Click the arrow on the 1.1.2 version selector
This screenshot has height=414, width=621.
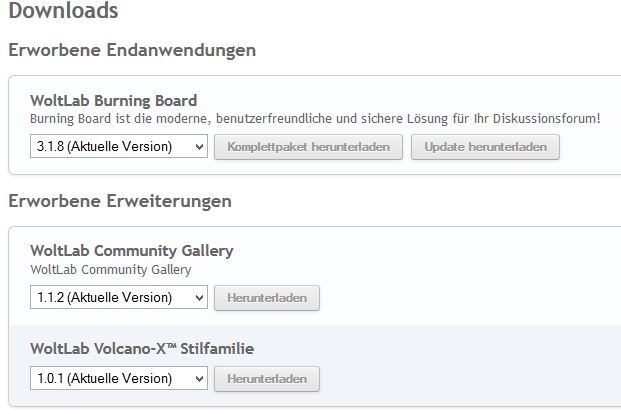(198, 297)
